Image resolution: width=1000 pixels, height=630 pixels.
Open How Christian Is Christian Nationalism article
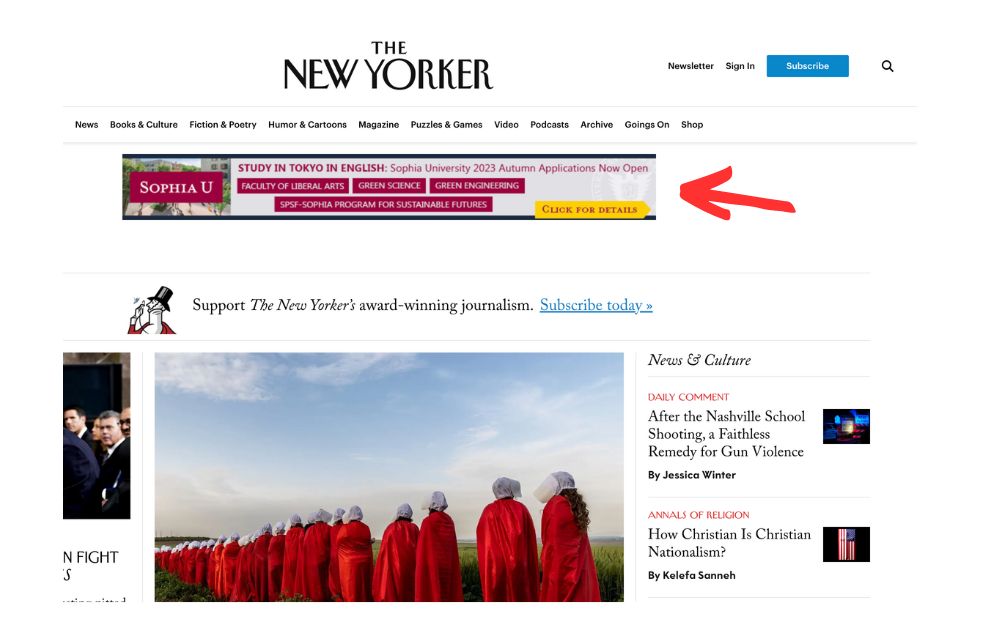pos(730,543)
